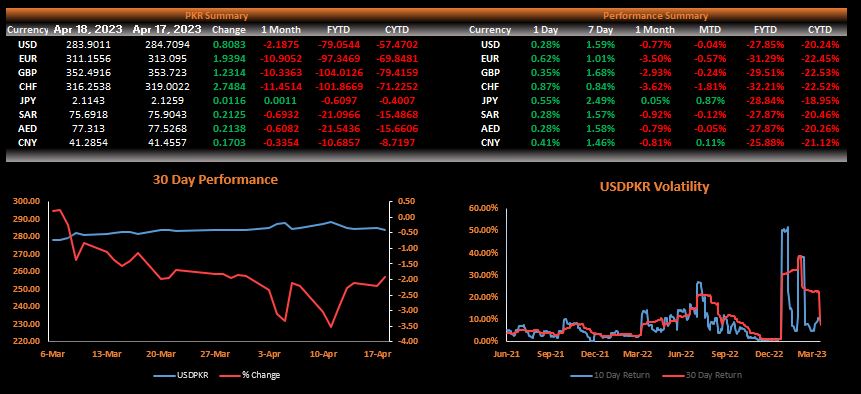
Task: Click the USDPKR Volatility chart title
Action: 653,187
